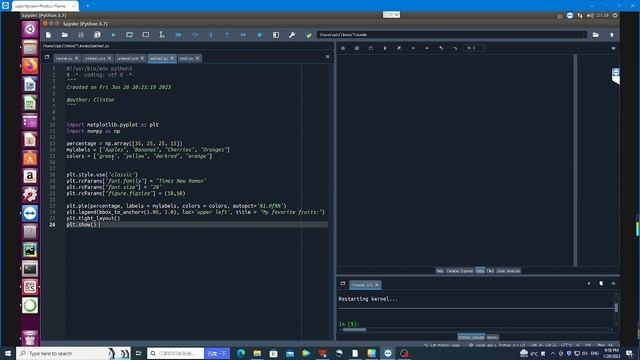
Task: Open the first .py editor tab
Action: point(67,58)
